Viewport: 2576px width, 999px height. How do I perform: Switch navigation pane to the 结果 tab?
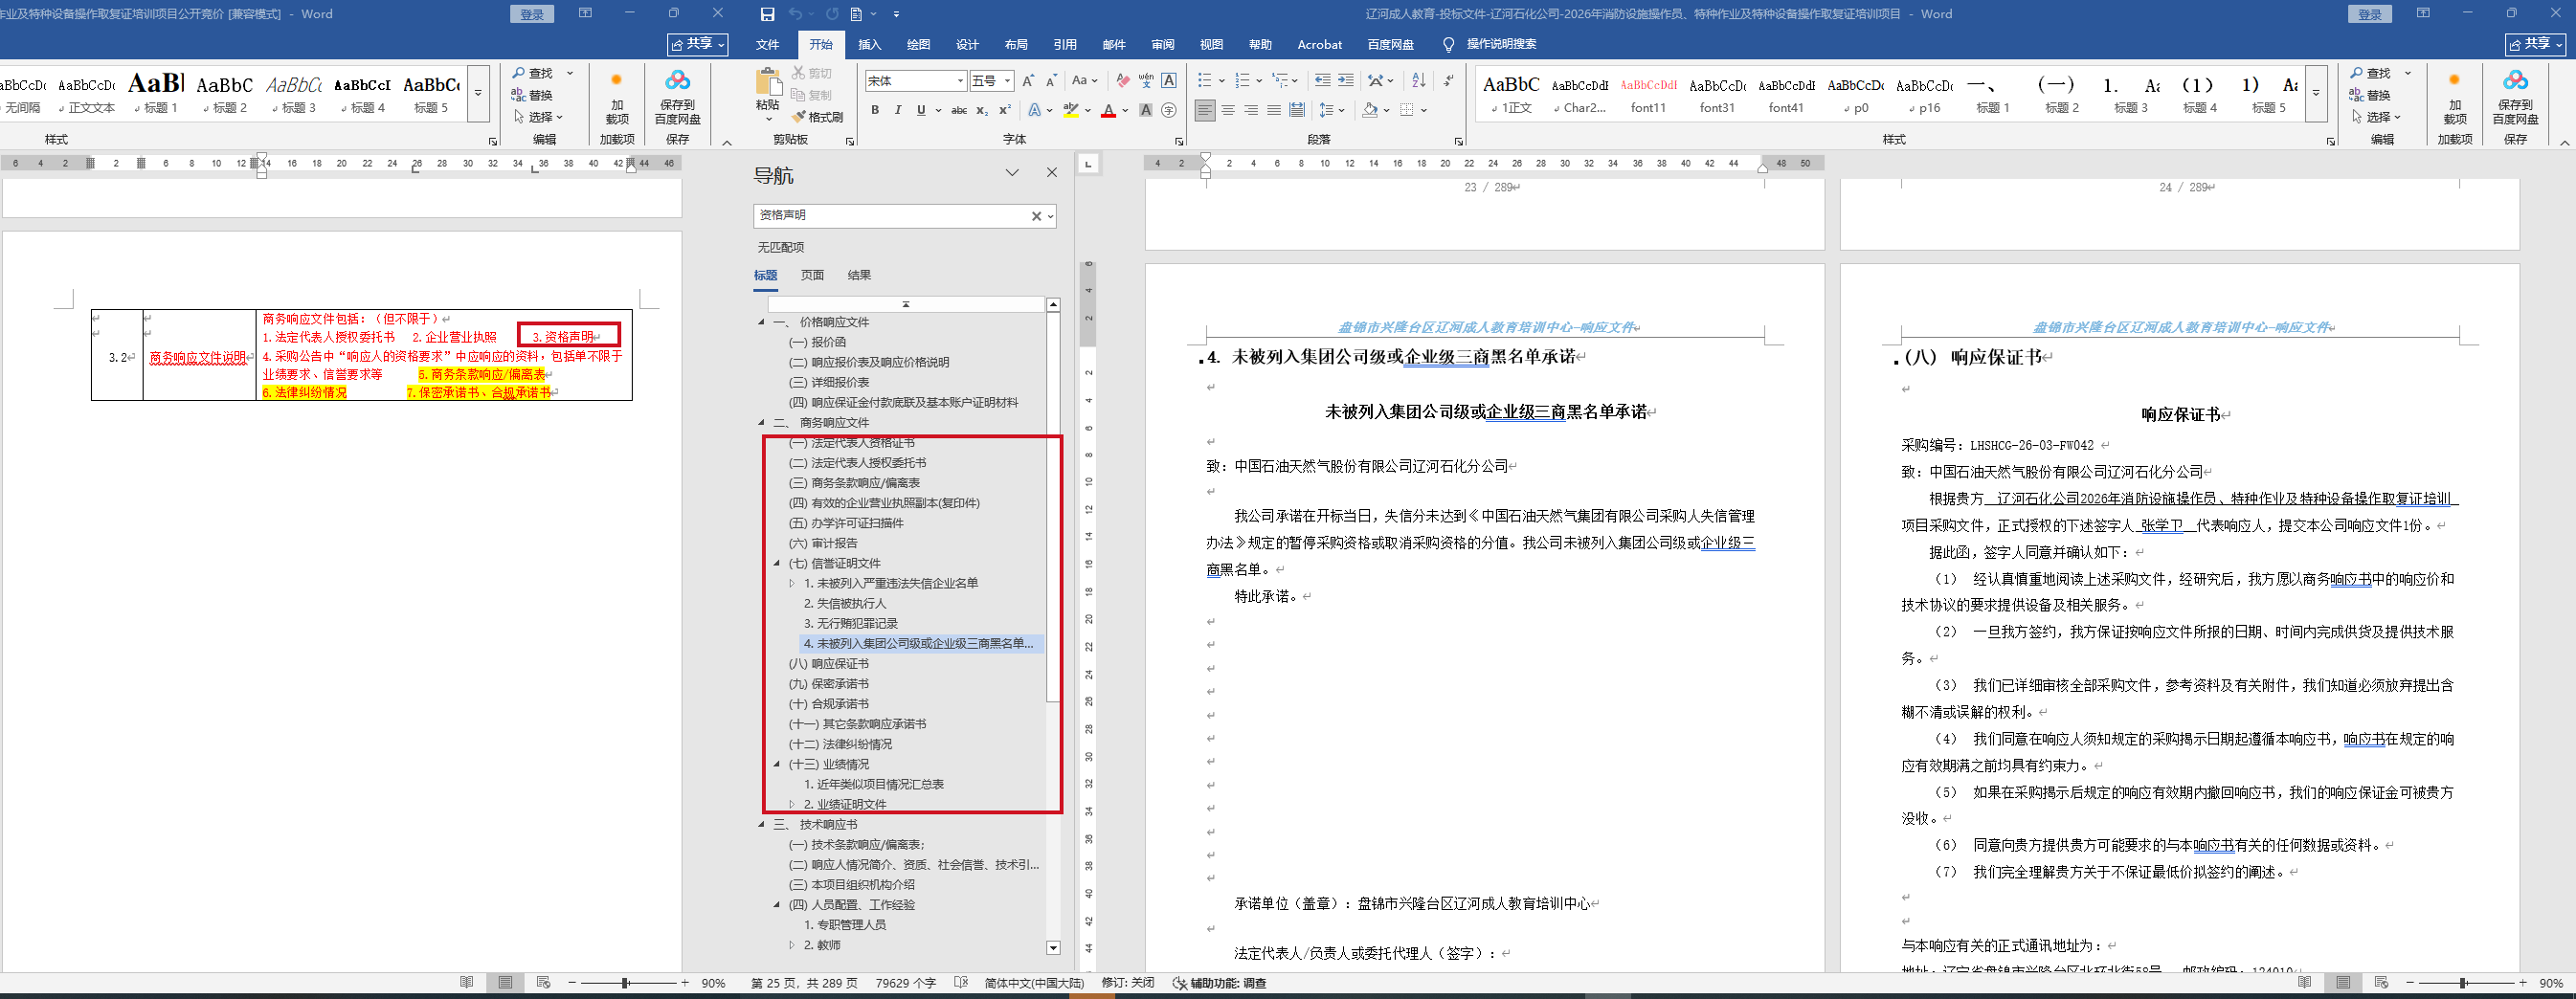[x=859, y=275]
